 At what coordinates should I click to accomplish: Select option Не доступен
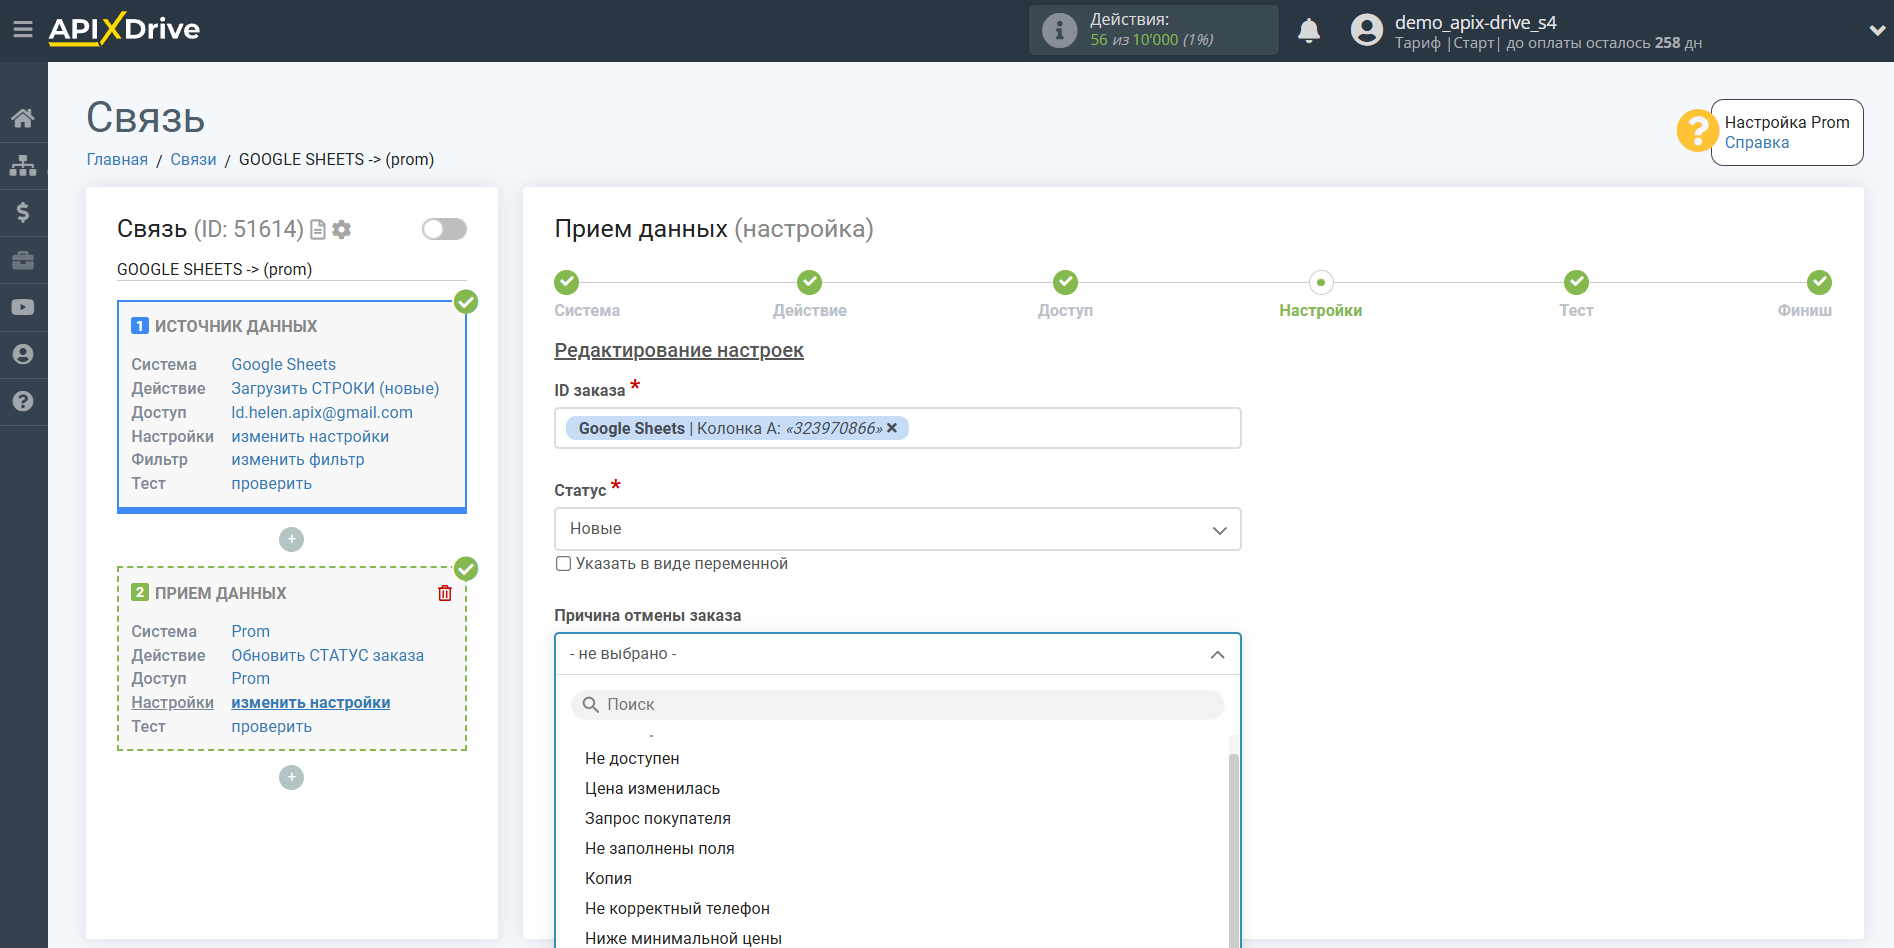point(632,759)
